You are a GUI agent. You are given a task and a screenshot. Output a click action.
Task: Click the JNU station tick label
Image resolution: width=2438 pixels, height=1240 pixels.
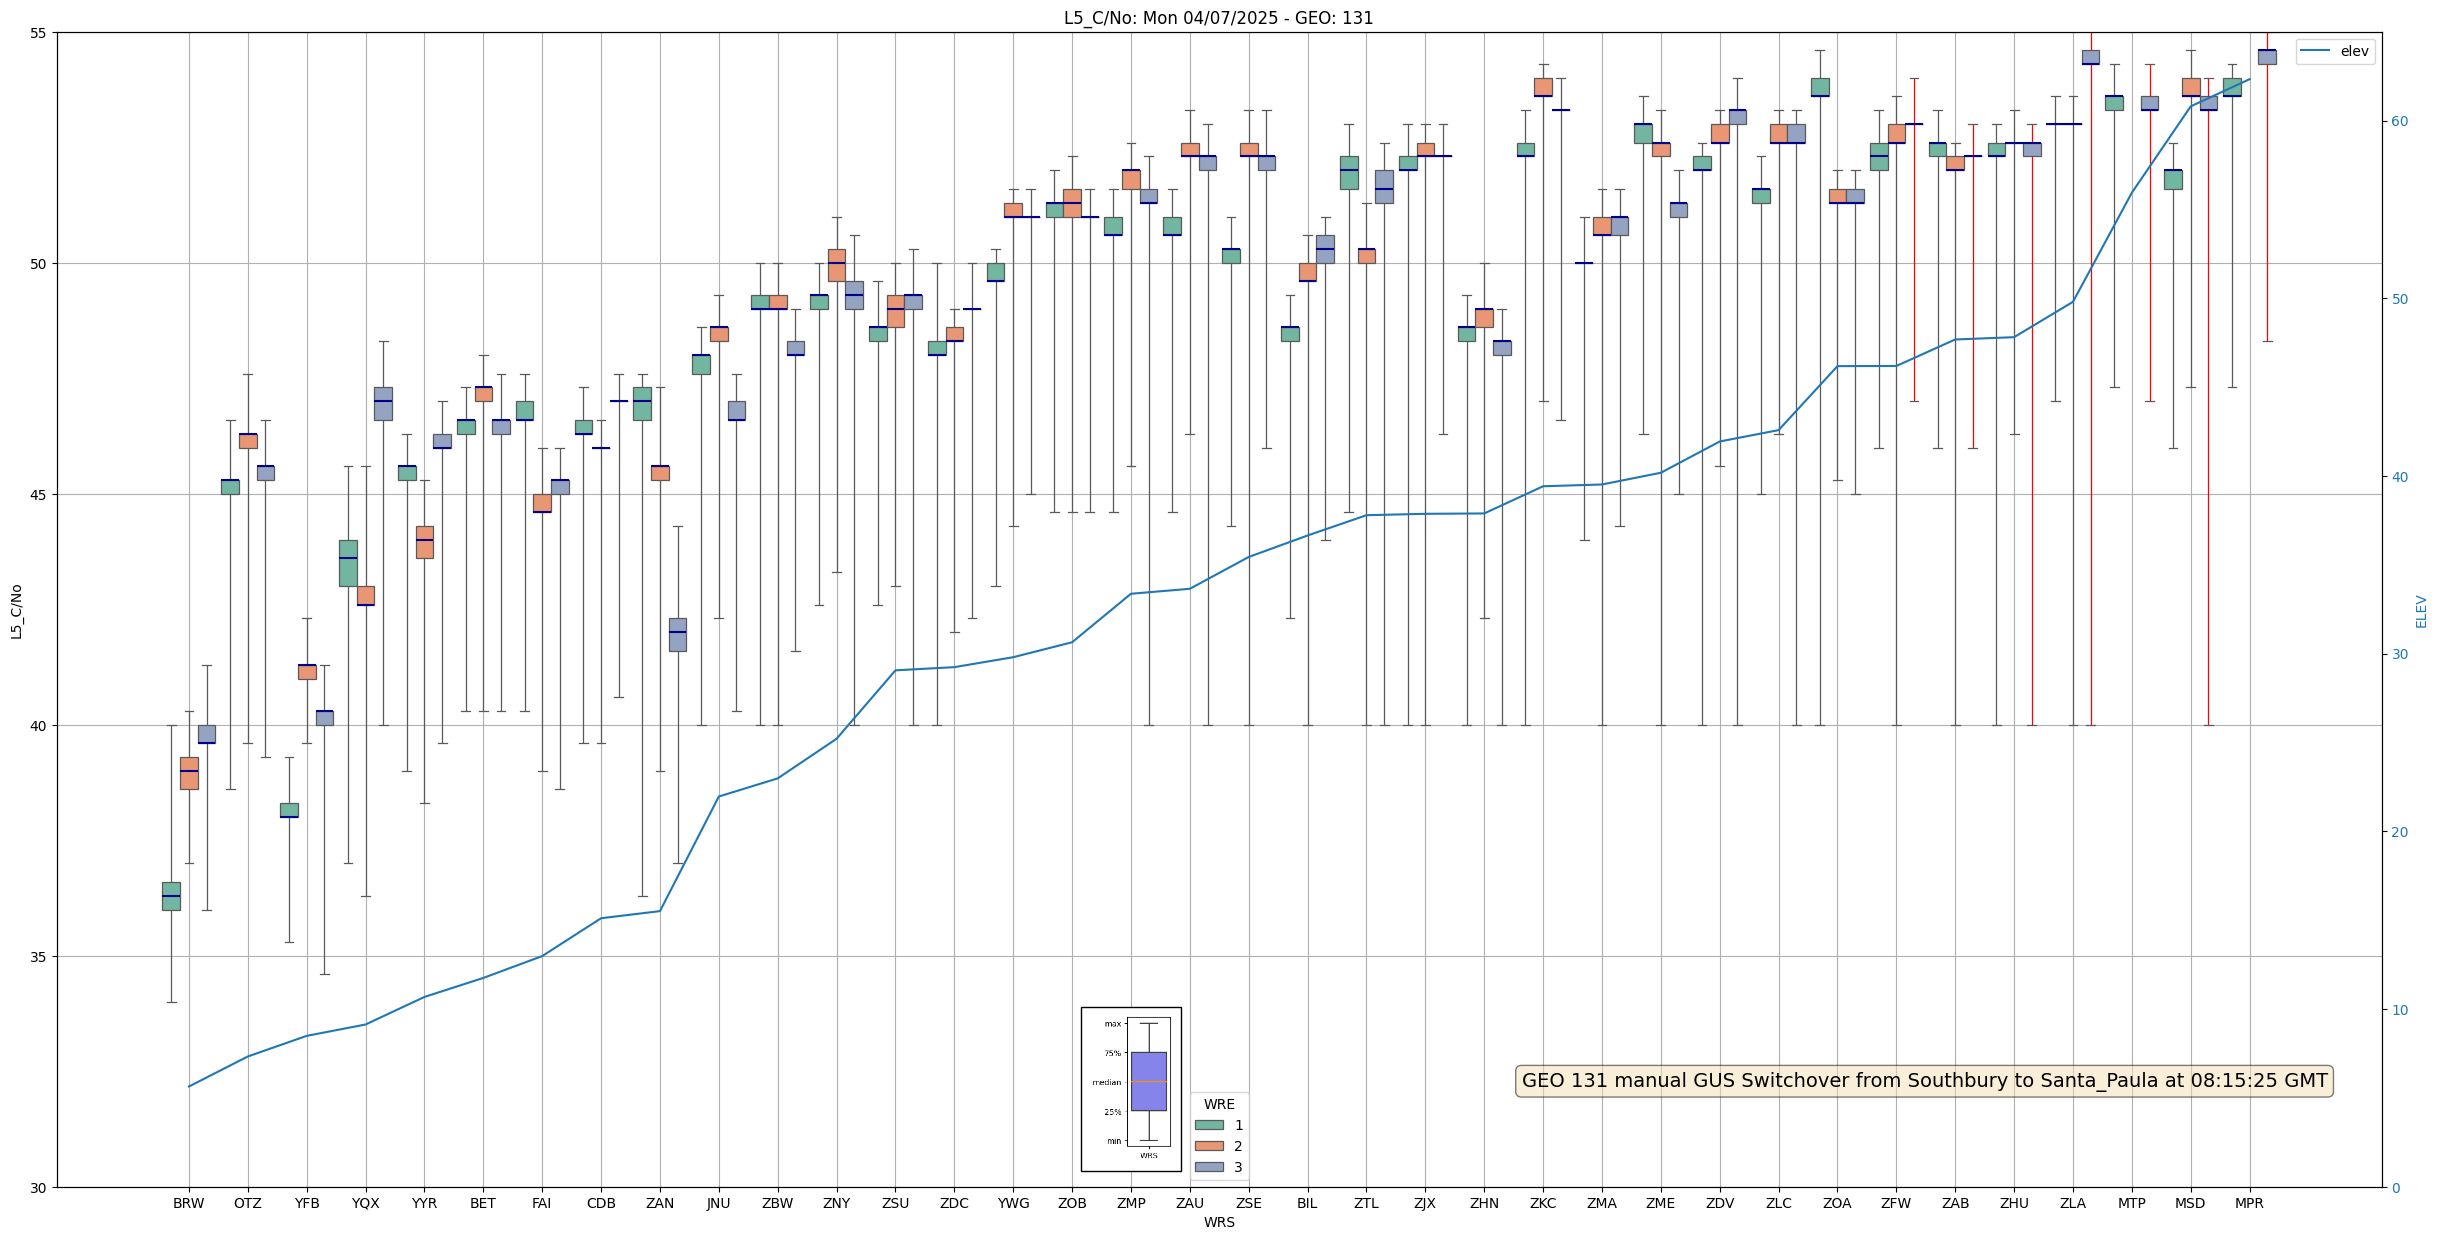(x=718, y=1203)
